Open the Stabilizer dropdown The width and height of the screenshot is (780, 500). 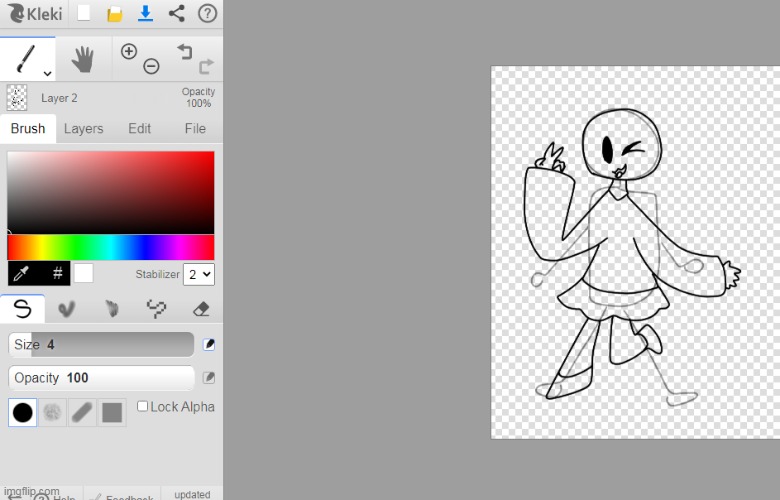pos(199,274)
